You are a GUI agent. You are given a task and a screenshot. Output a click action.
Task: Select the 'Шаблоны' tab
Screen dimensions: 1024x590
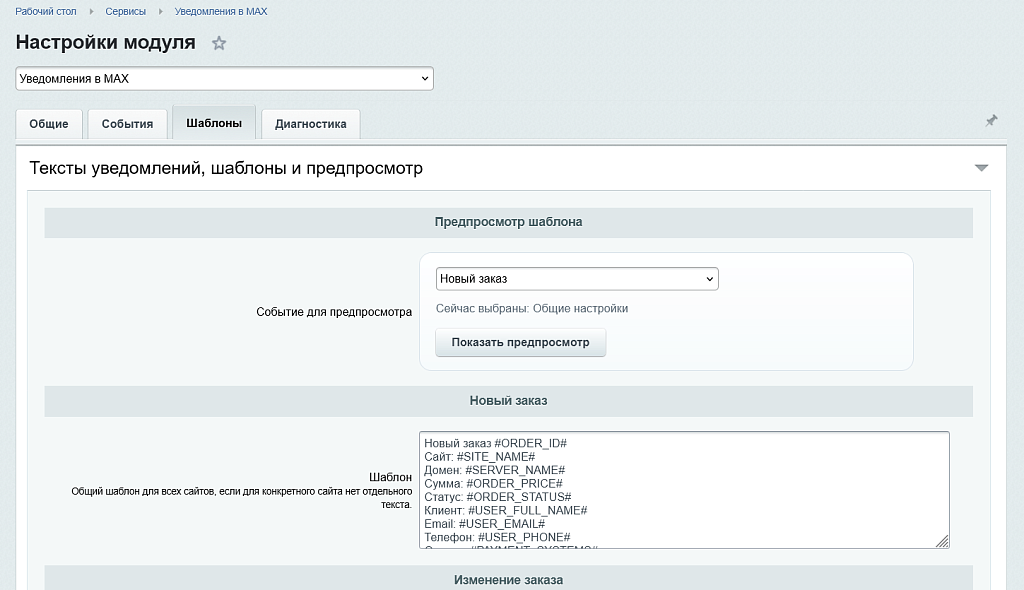pyautogui.click(x=214, y=123)
